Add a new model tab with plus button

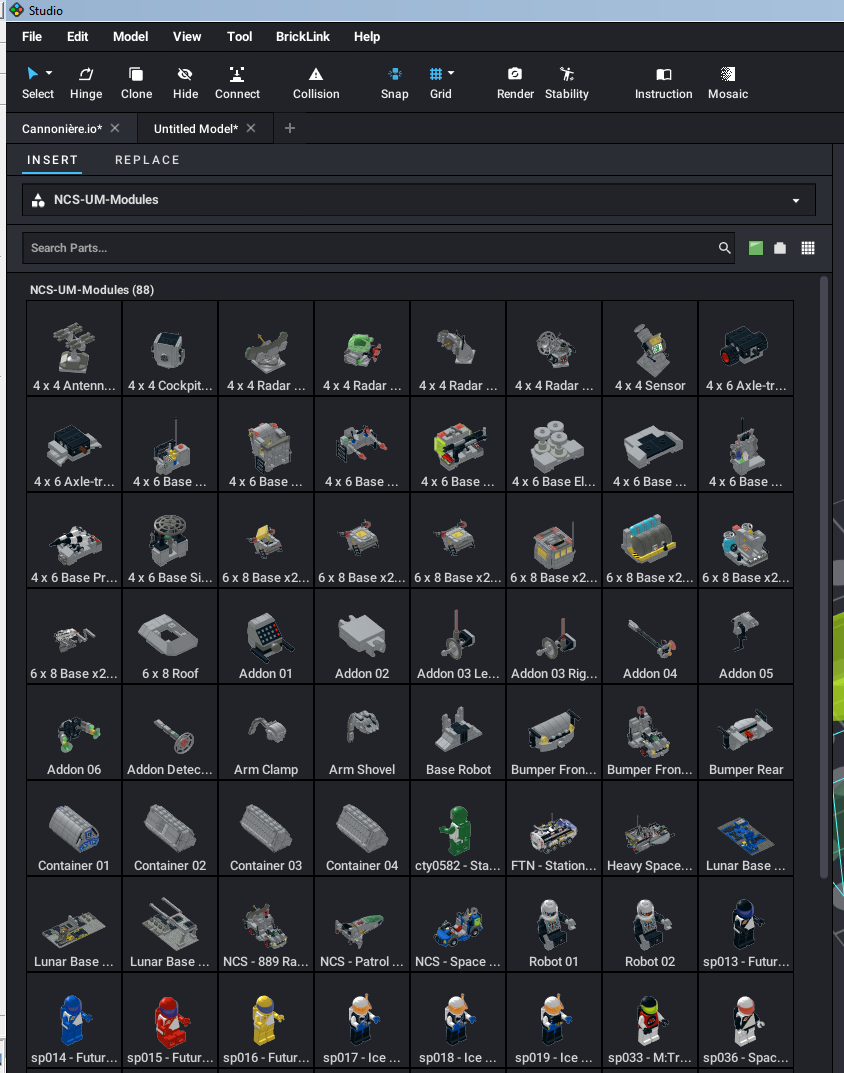[x=290, y=128]
